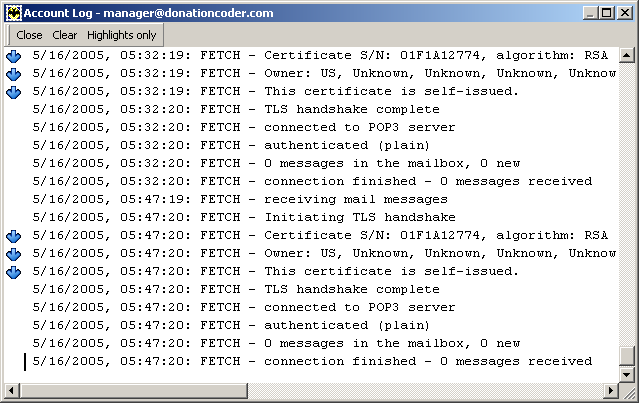Click the horizontal scrollbar thumb

click(x=133, y=390)
